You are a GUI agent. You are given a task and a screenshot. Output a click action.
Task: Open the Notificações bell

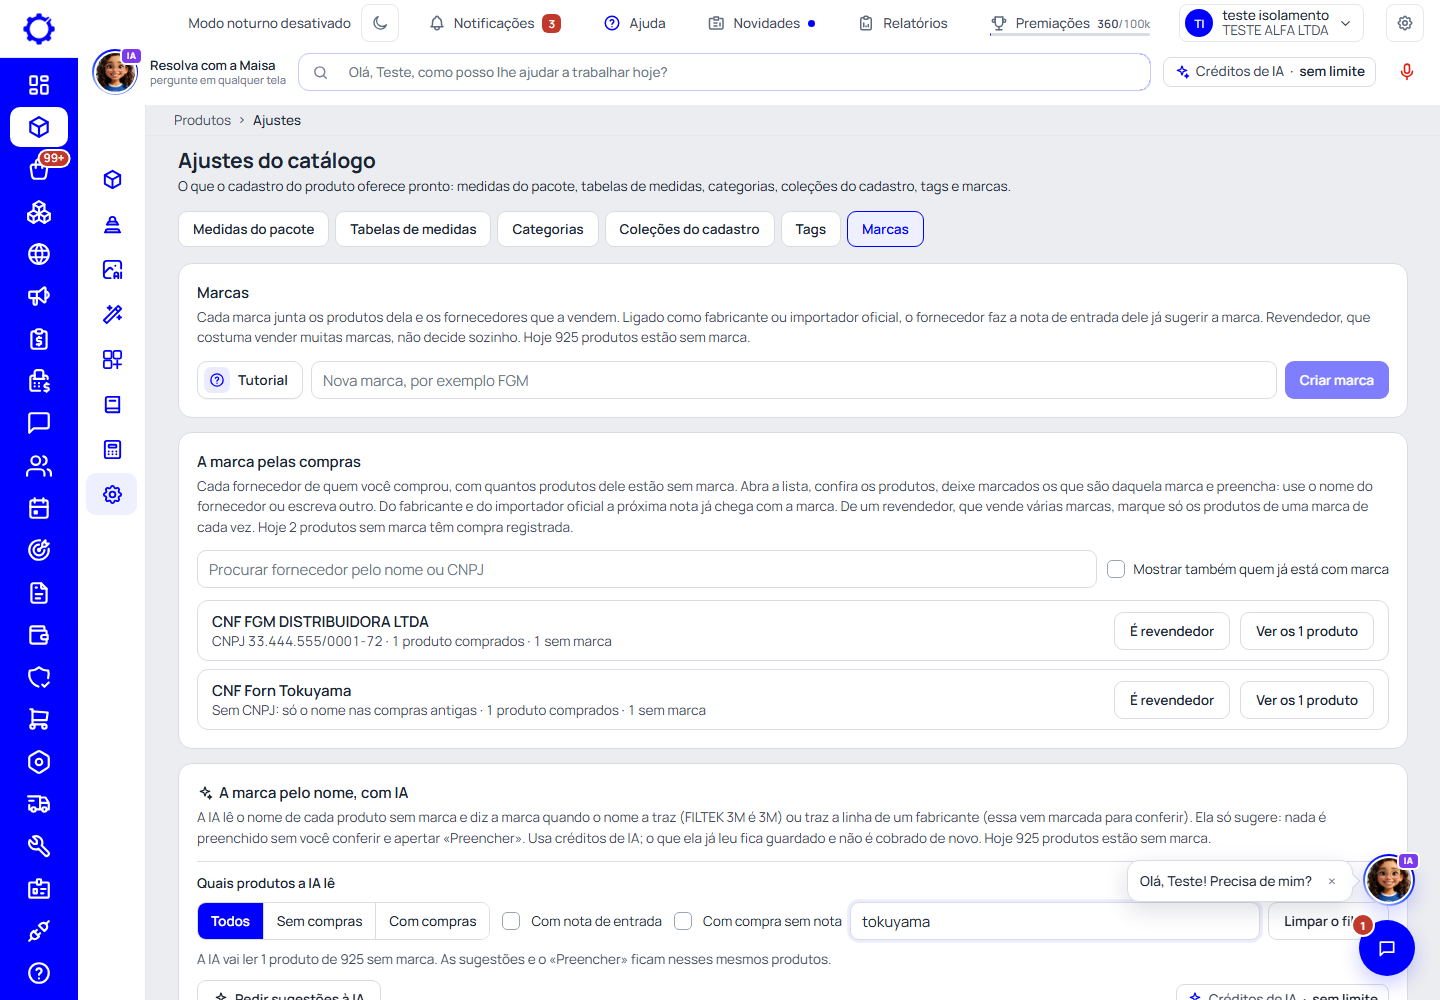(494, 23)
